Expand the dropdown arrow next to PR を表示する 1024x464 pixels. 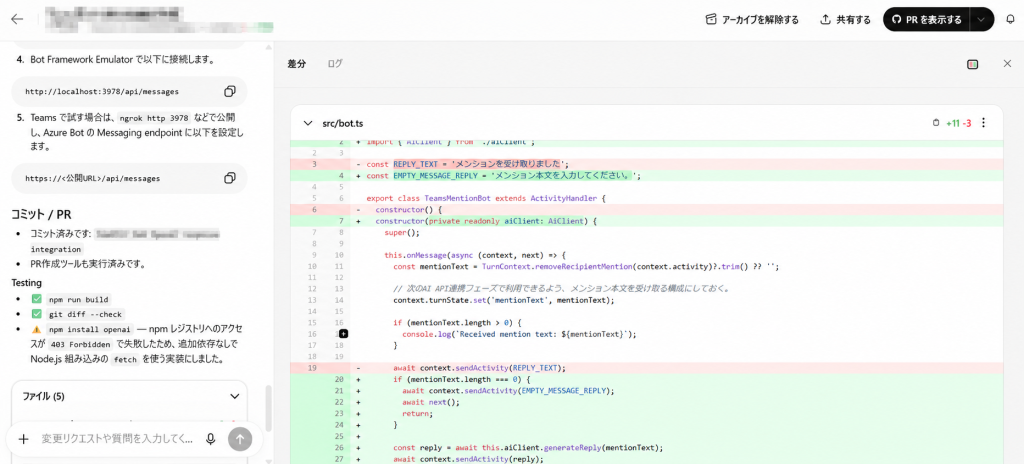(982, 20)
